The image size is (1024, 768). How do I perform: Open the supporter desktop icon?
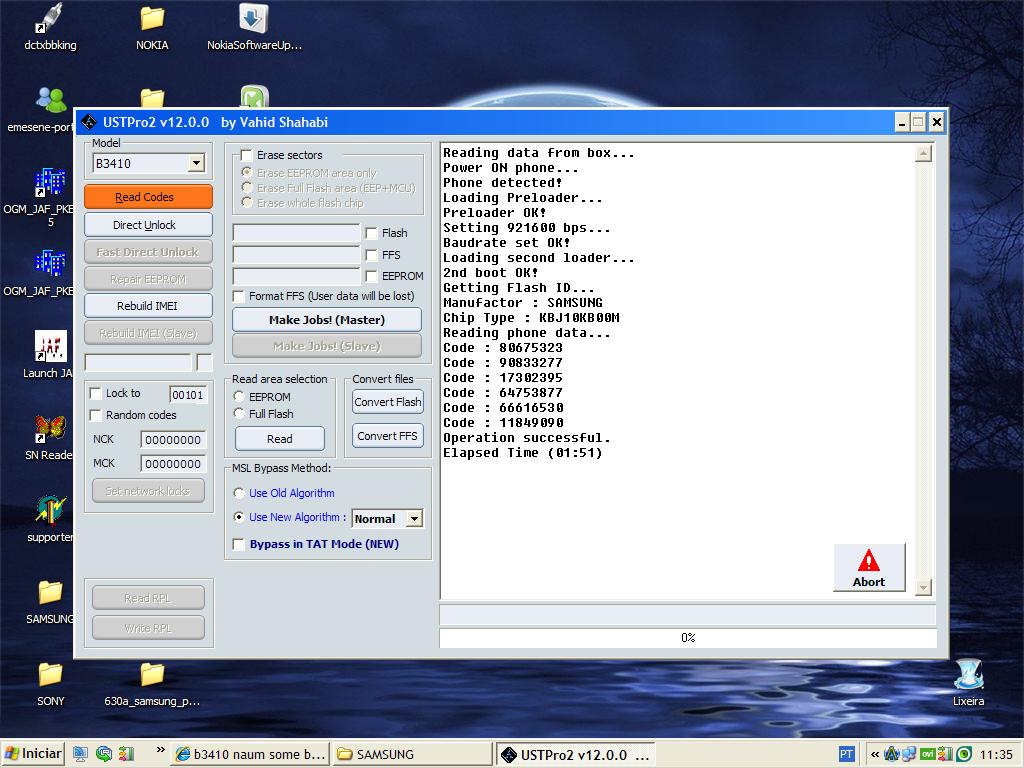pyautogui.click(x=50, y=519)
